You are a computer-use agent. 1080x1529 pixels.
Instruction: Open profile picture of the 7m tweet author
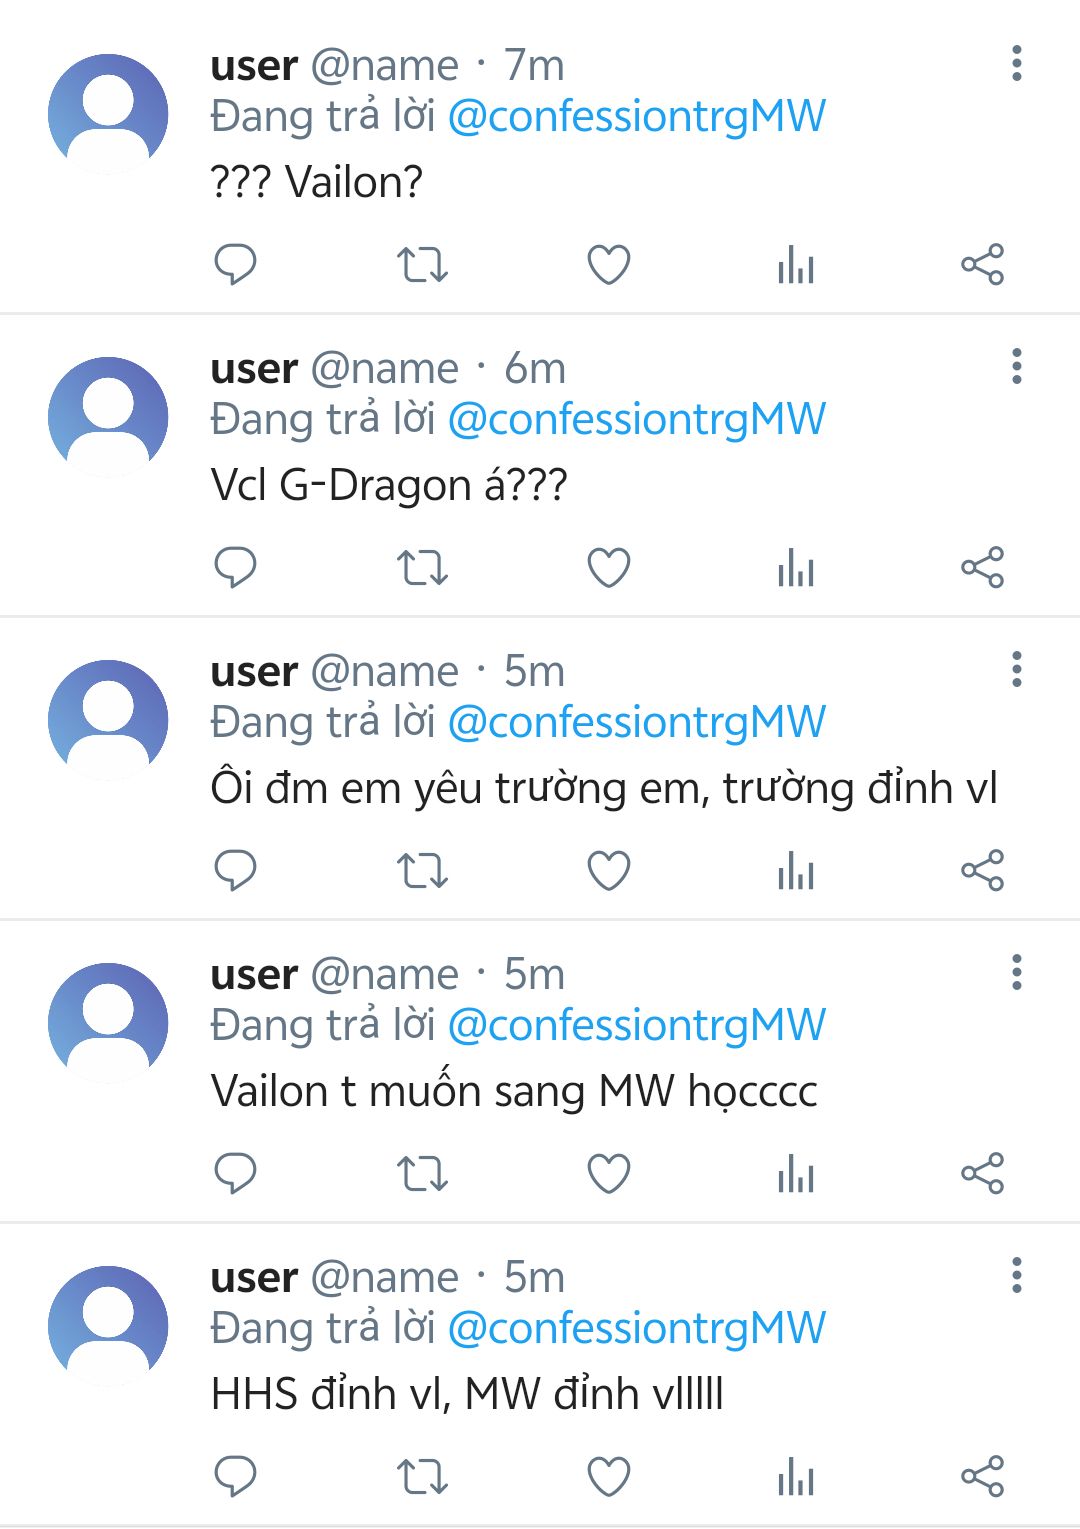(x=108, y=114)
